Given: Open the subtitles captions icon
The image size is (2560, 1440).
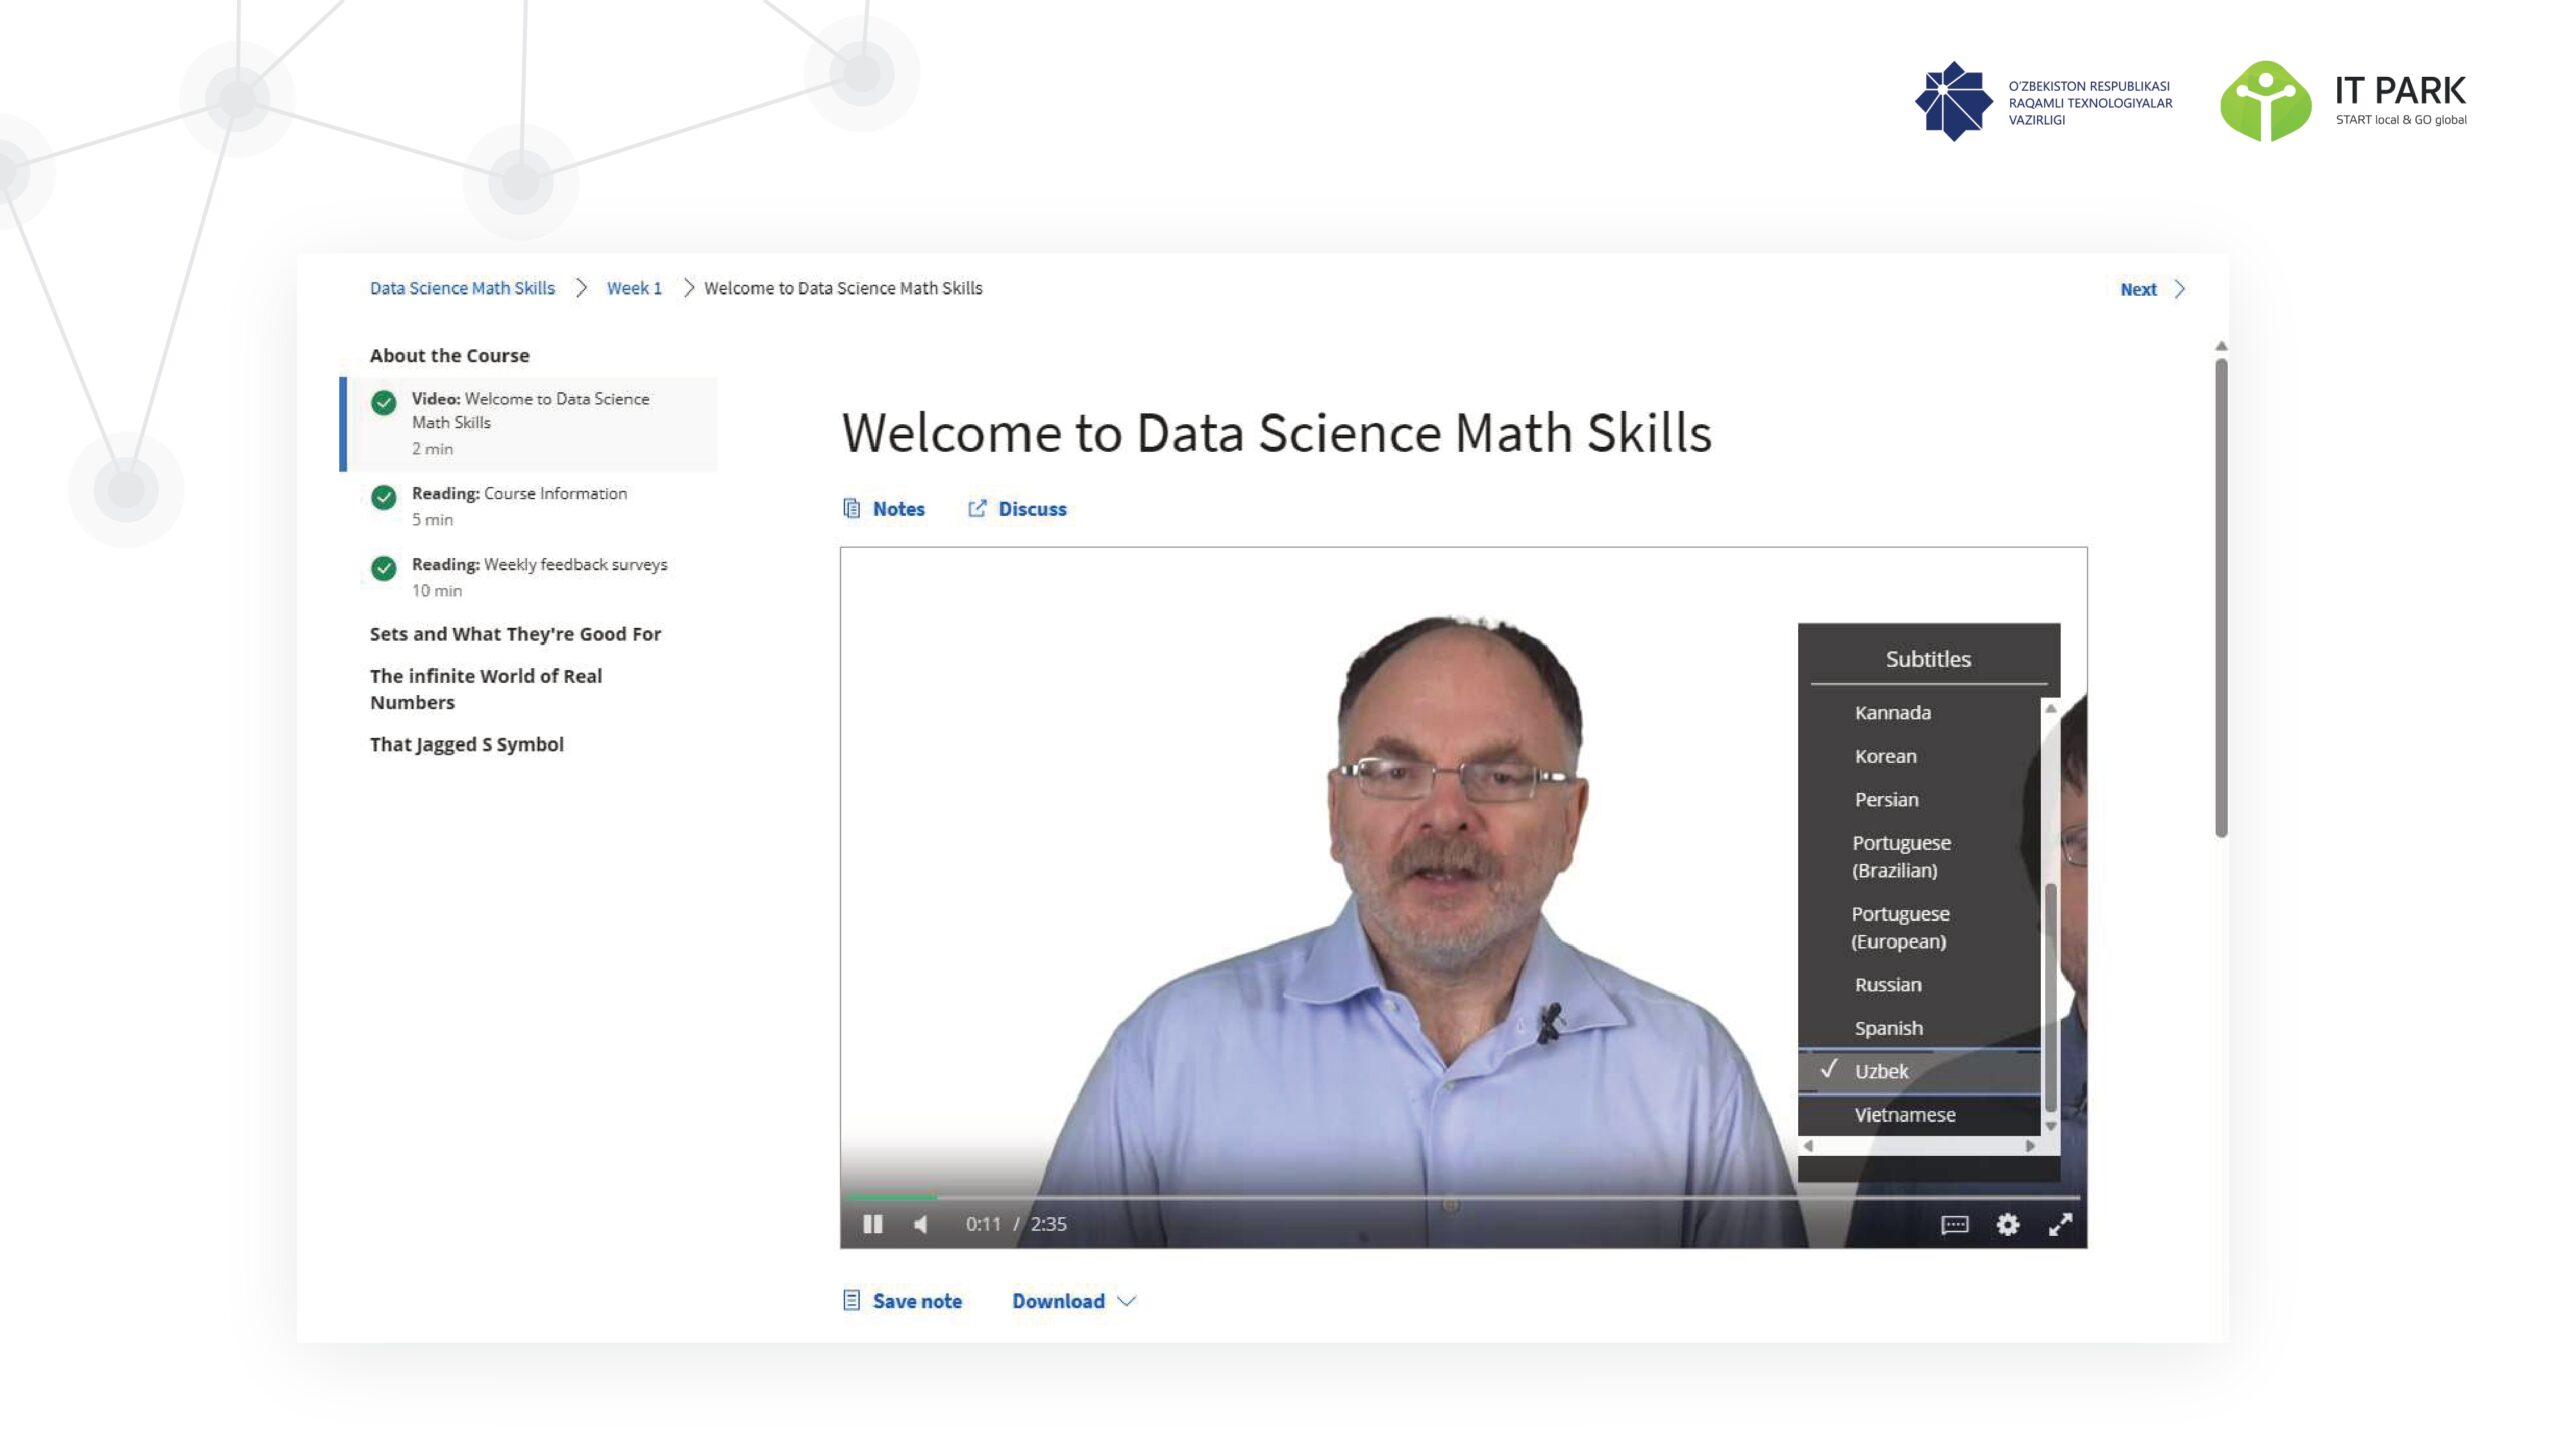Looking at the screenshot, I should point(1954,1225).
